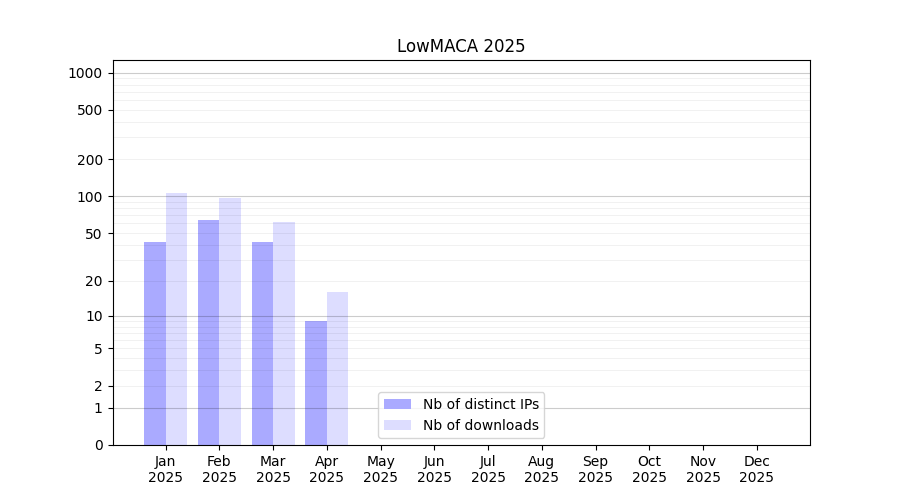The width and height of the screenshot is (900, 500).
Task: Click the 1000 y-axis tick label
Action: coord(85,73)
